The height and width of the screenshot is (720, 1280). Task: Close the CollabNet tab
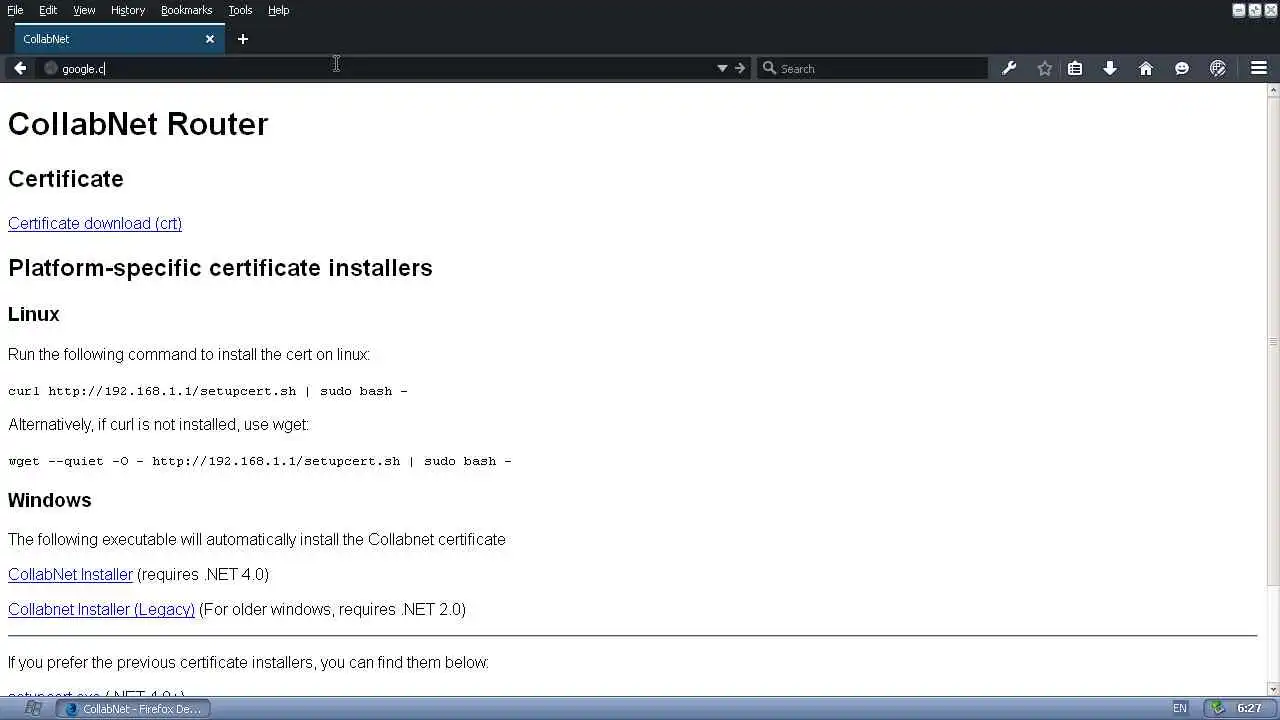point(210,39)
